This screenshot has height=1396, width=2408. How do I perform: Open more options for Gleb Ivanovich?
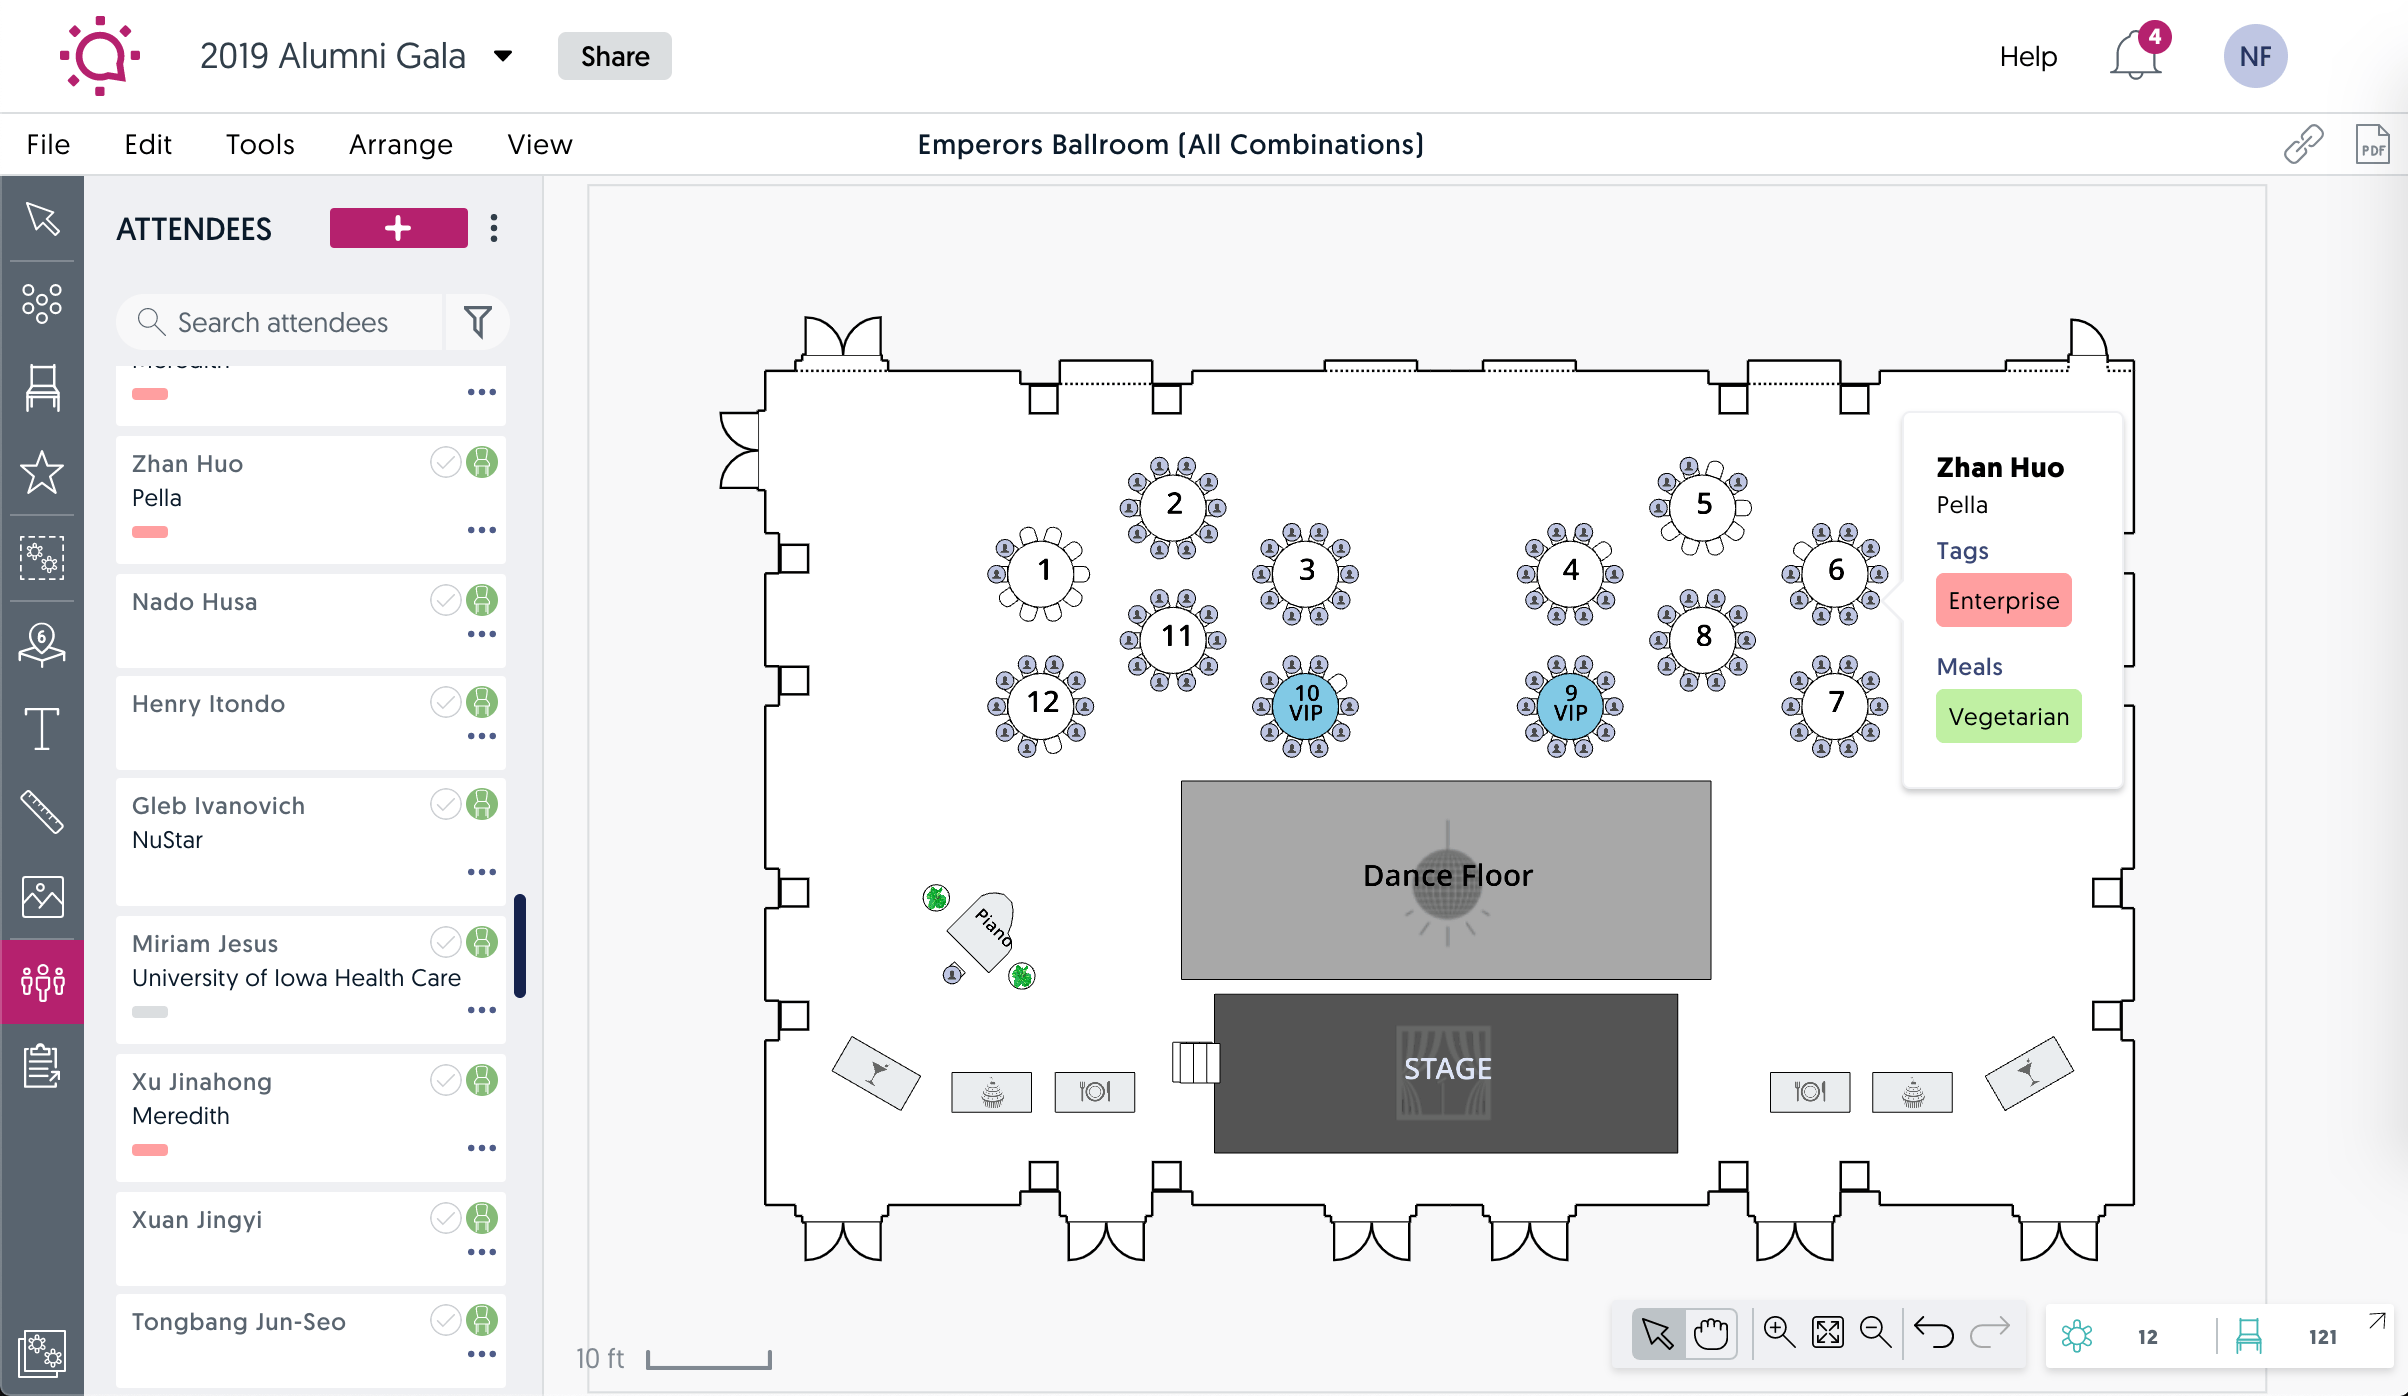(x=482, y=872)
